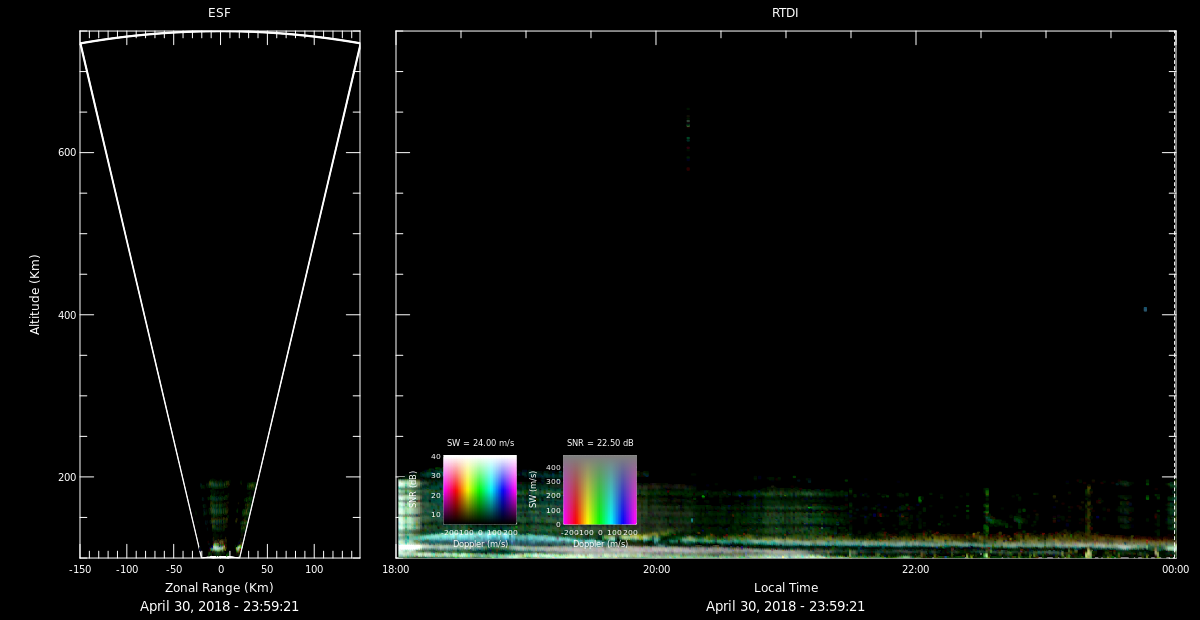Click the 100 zonal range tick label
Image resolution: width=1200 pixels, height=620 pixels.
(314, 570)
